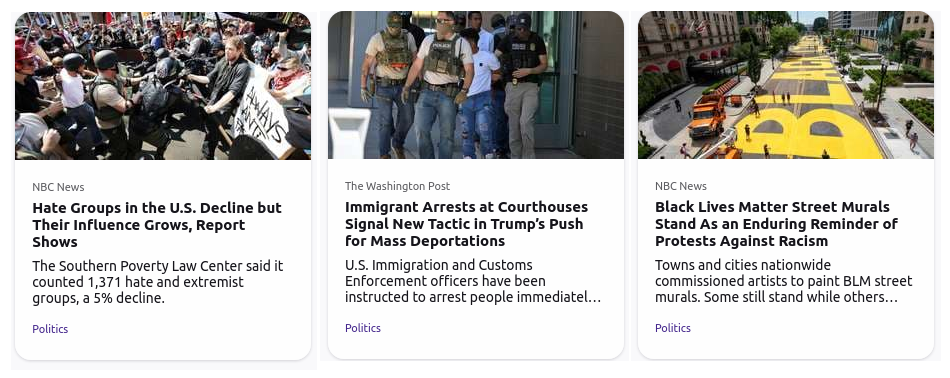Open headline 'Hate Groups in the U.S. Decline'
The width and height of the screenshot is (950, 378).
(x=157, y=225)
